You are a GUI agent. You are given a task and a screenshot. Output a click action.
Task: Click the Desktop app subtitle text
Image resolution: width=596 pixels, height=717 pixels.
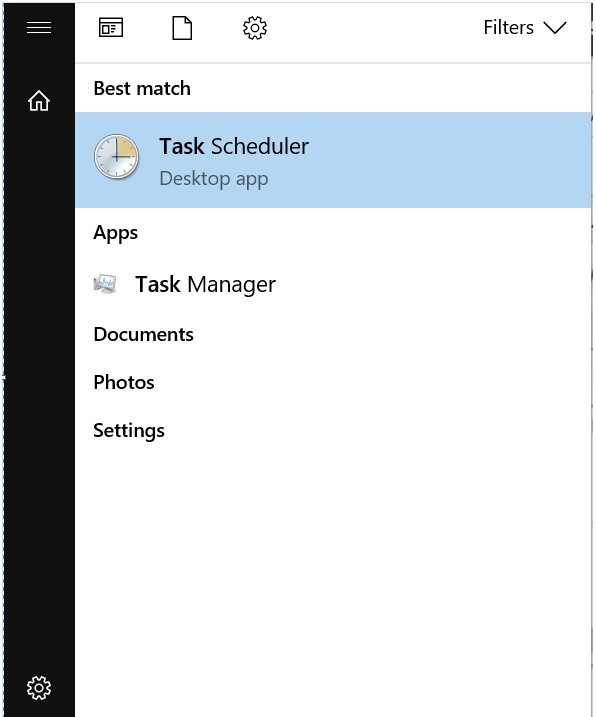(x=214, y=179)
